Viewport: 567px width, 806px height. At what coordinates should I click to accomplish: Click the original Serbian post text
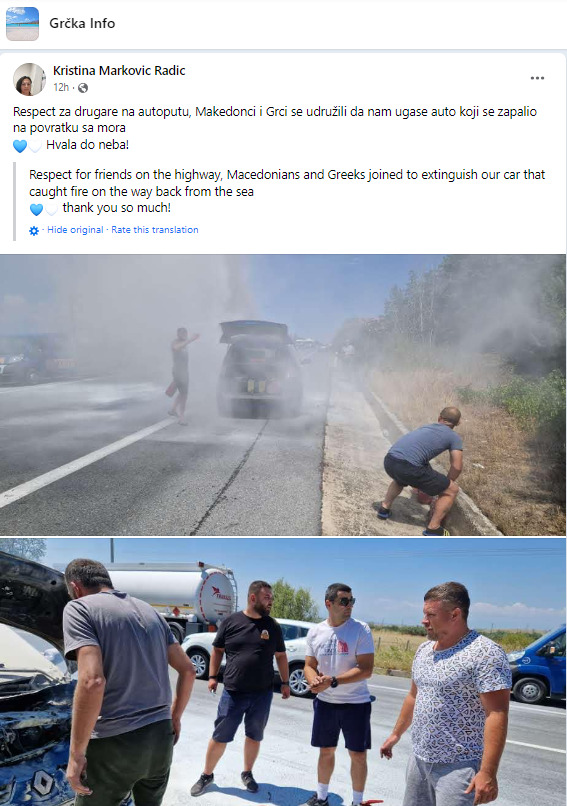(x=275, y=119)
